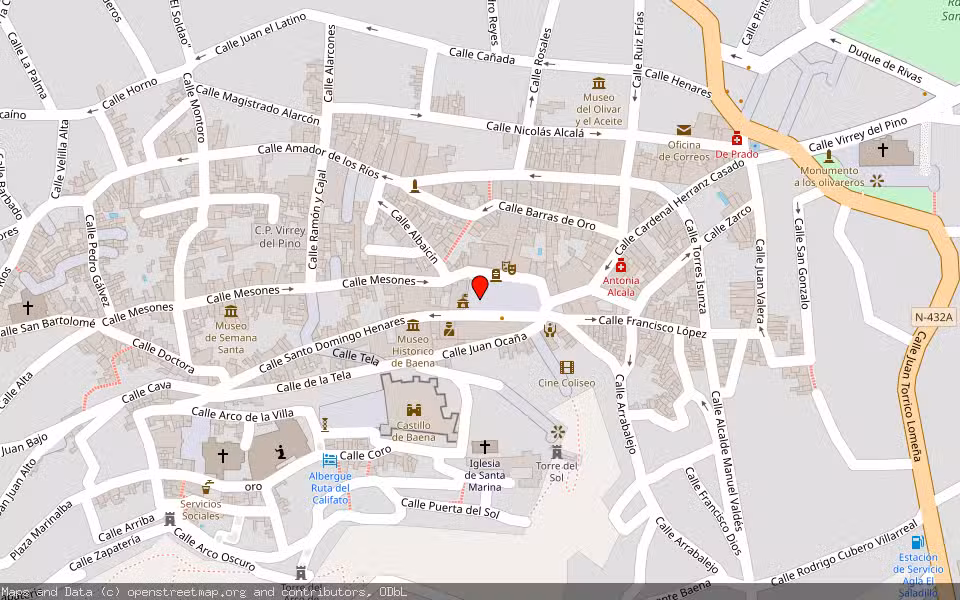Click the church cross on Calle Virrey del Pino
960x600 pixels.
pos(882,150)
